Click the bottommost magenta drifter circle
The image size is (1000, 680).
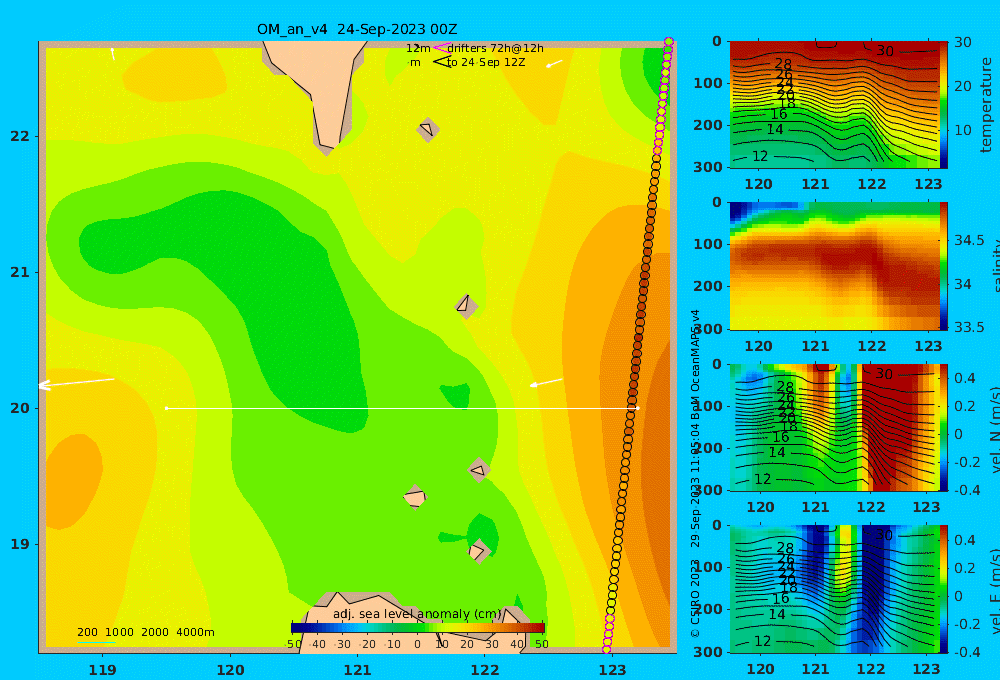pyautogui.click(x=606, y=649)
